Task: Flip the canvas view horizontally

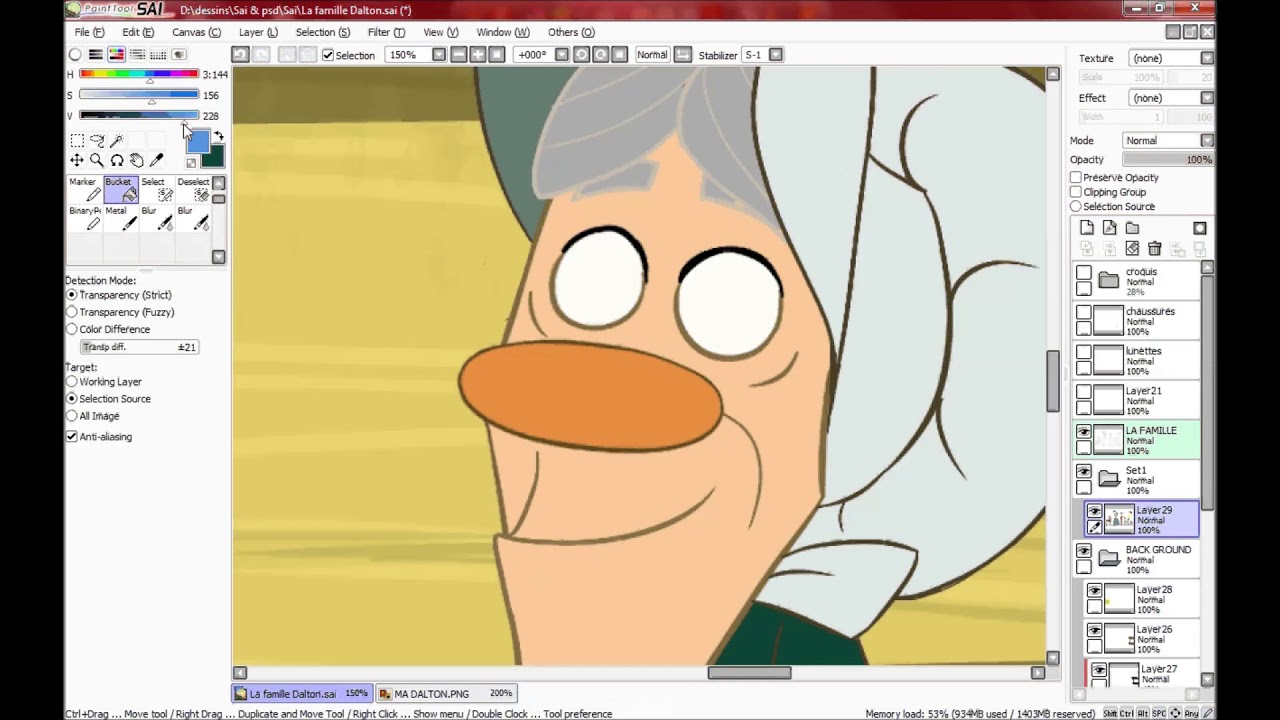Action: 683,55
